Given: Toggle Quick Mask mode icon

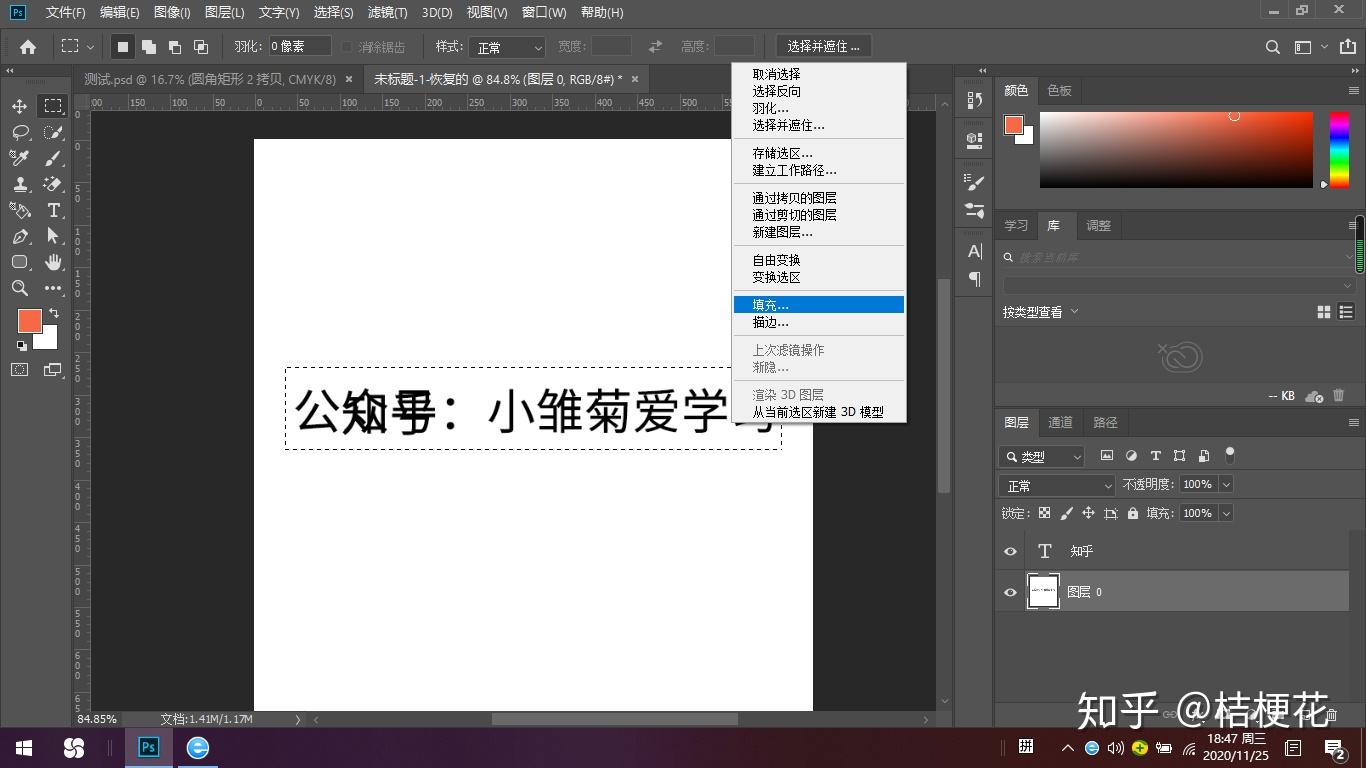Looking at the screenshot, I should click(19, 370).
